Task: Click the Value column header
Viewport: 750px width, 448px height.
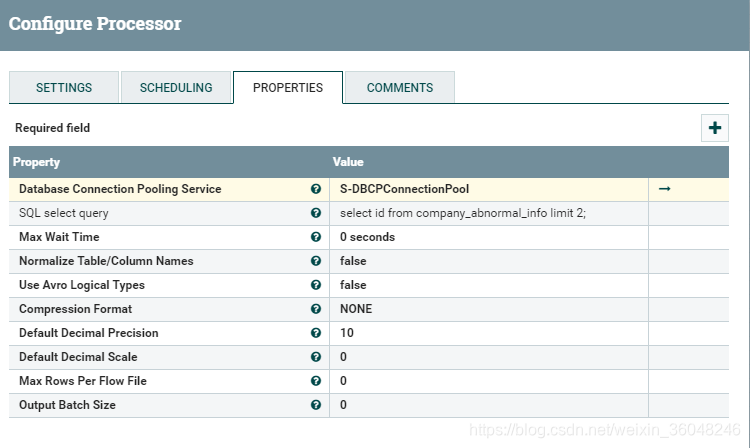Action: coord(348,162)
